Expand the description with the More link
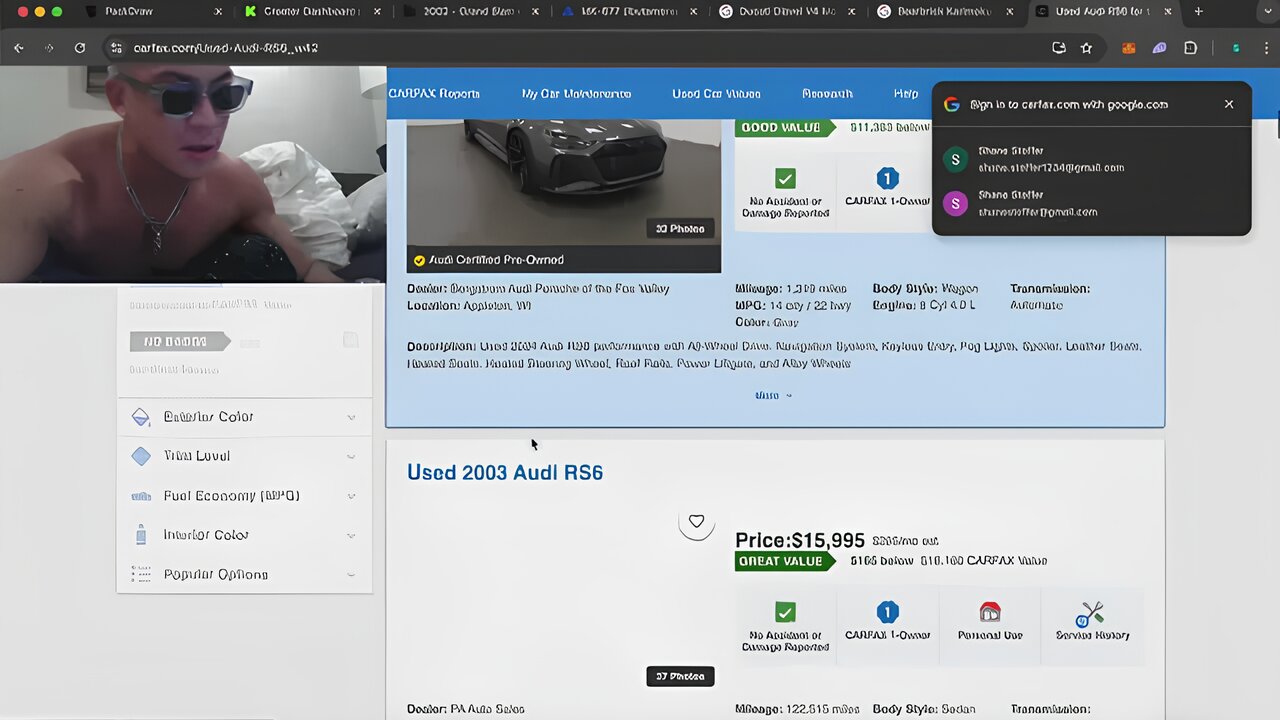The height and width of the screenshot is (720, 1280). point(773,395)
